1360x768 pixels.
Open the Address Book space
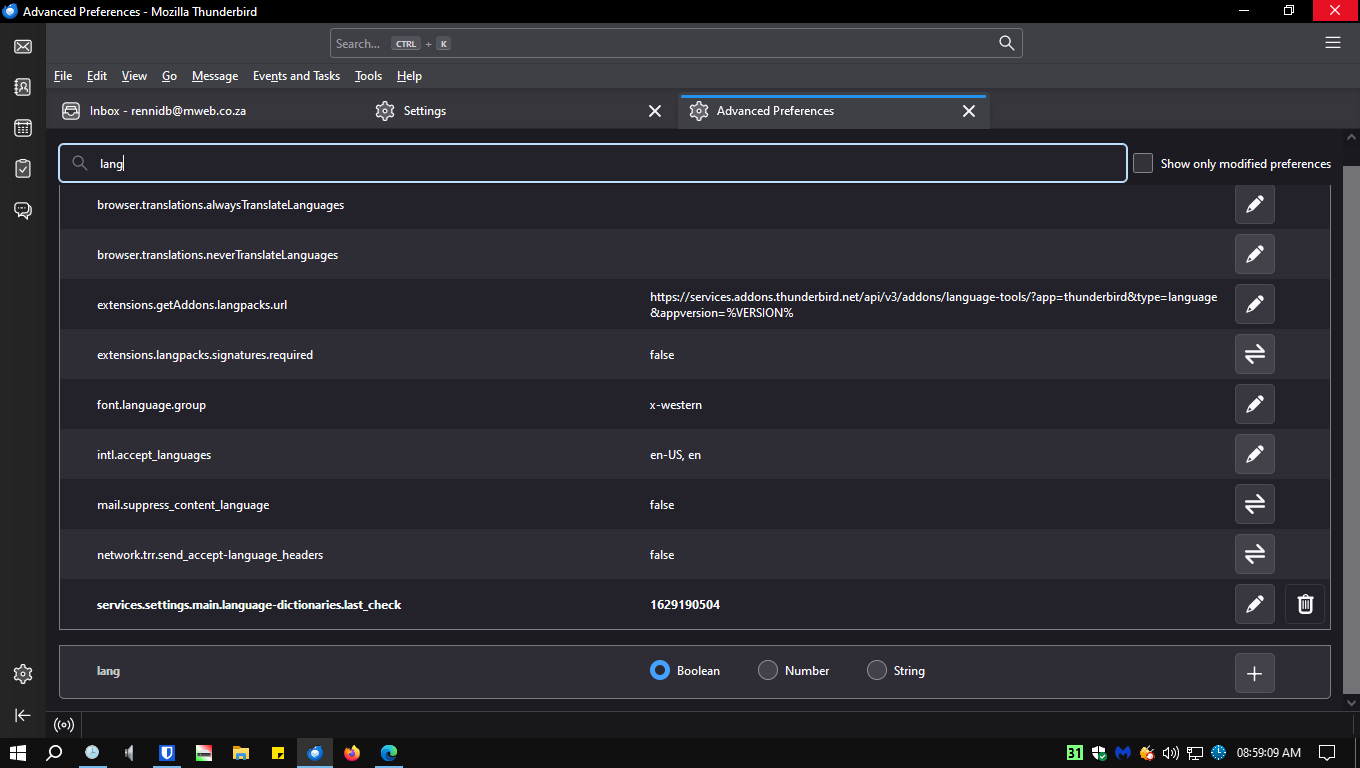(23, 87)
